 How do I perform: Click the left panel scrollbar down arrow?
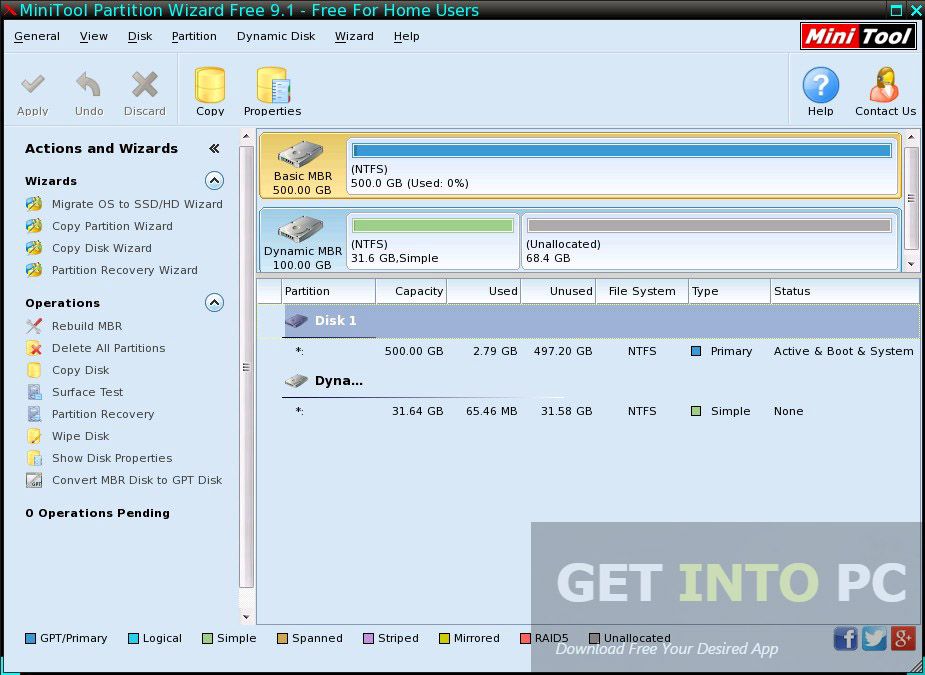(x=247, y=618)
